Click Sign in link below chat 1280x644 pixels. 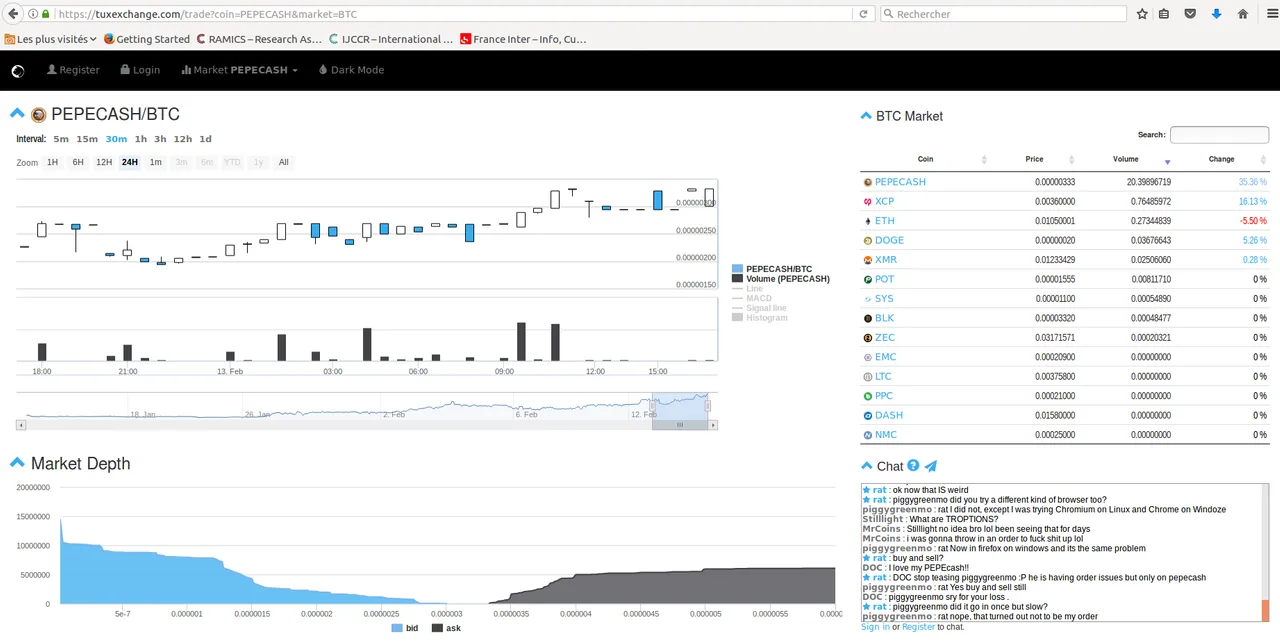pyautogui.click(x=875, y=627)
